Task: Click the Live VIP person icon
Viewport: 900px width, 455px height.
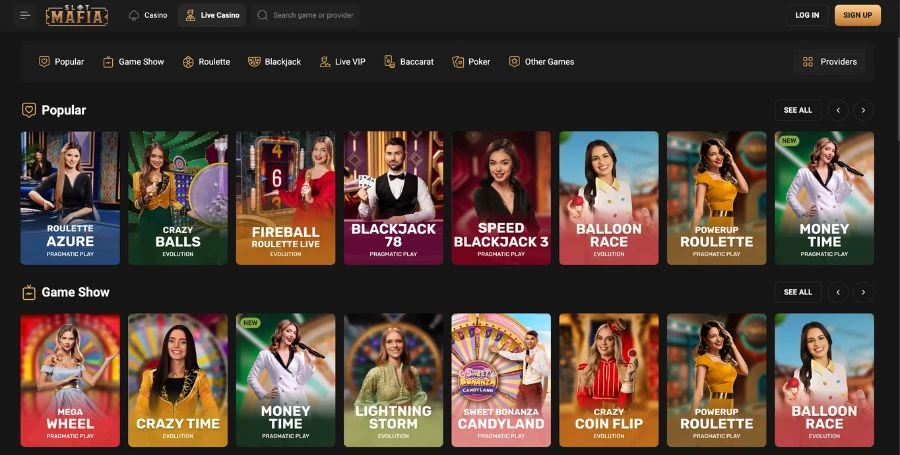Action: (325, 62)
